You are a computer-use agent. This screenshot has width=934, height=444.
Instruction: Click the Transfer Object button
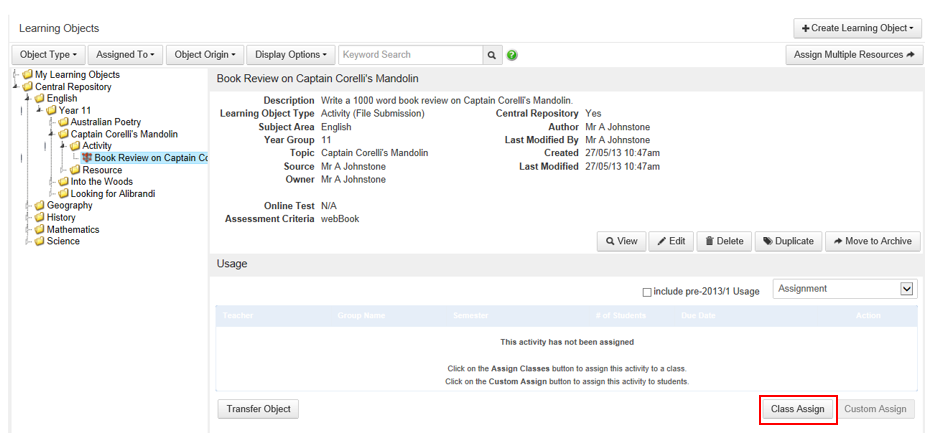[257, 409]
